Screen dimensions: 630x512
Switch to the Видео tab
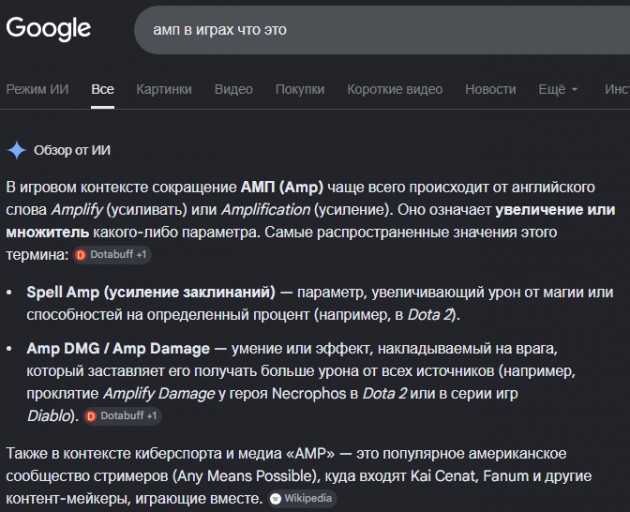pos(233,89)
